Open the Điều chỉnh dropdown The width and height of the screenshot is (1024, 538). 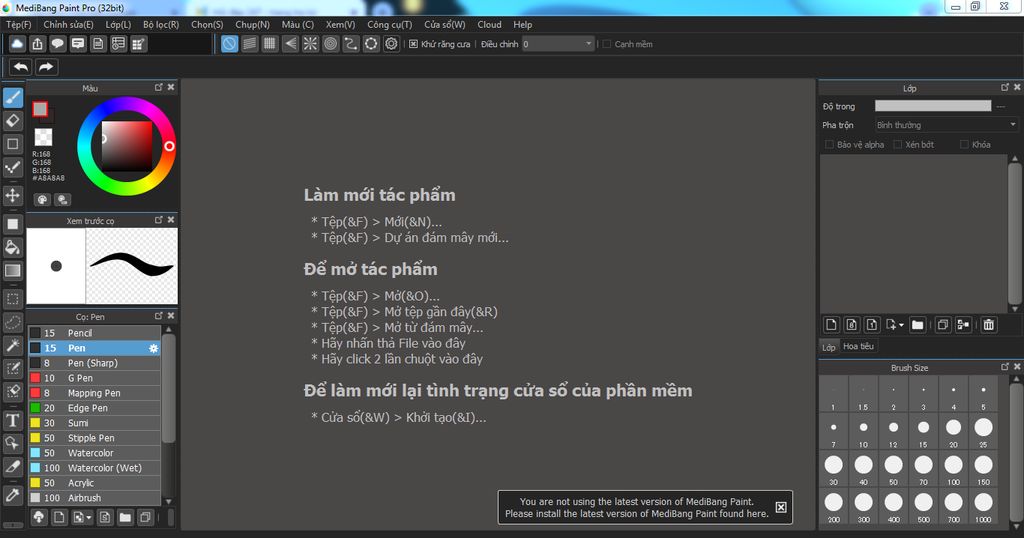click(x=558, y=44)
